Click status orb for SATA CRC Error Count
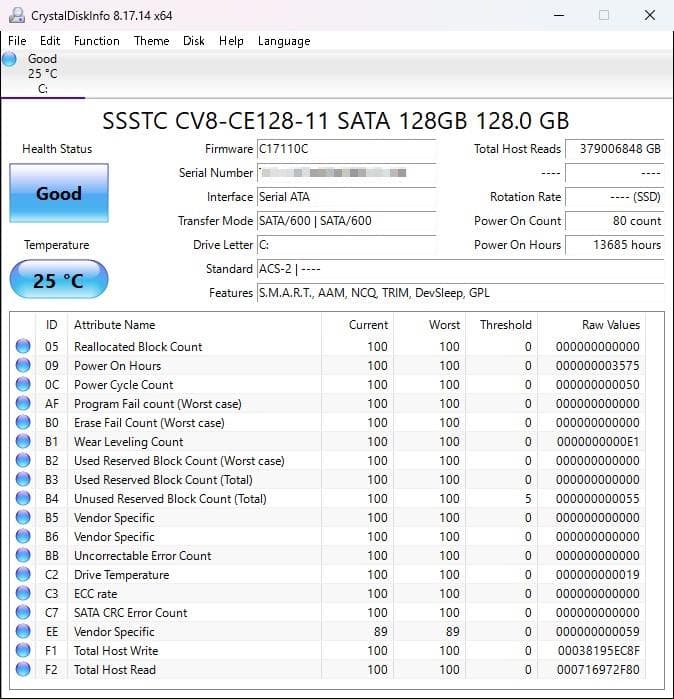The height and width of the screenshot is (699, 674). coord(23,613)
